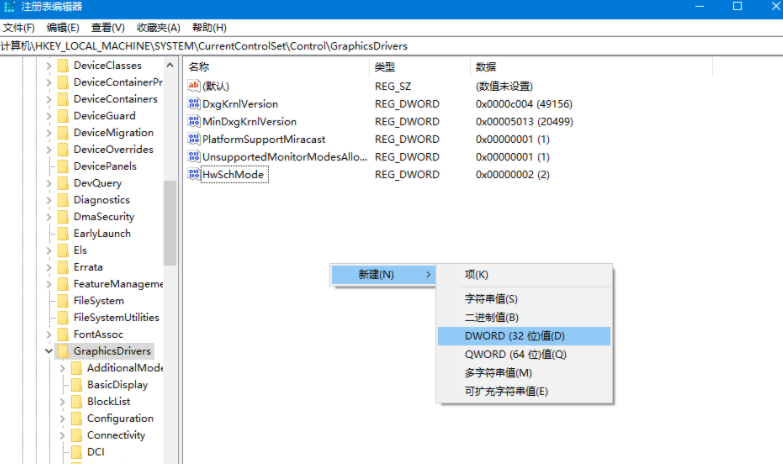Click the folder icon of DeviceContainers
Viewport: 783px width, 464px height.
click(x=63, y=99)
